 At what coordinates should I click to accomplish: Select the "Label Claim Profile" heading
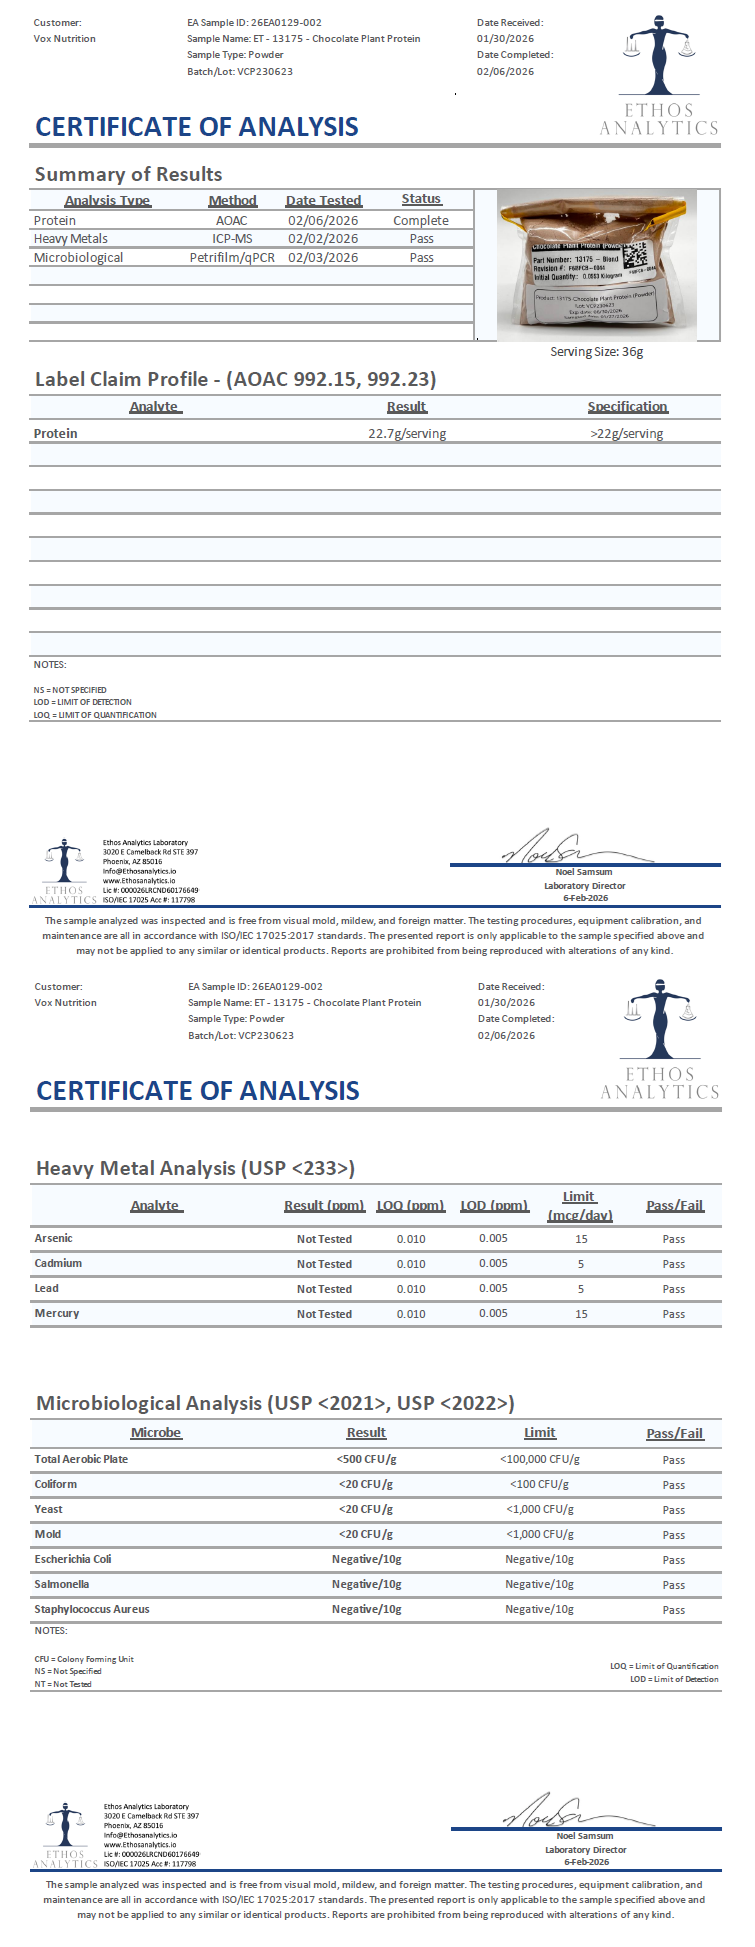(235, 379)
